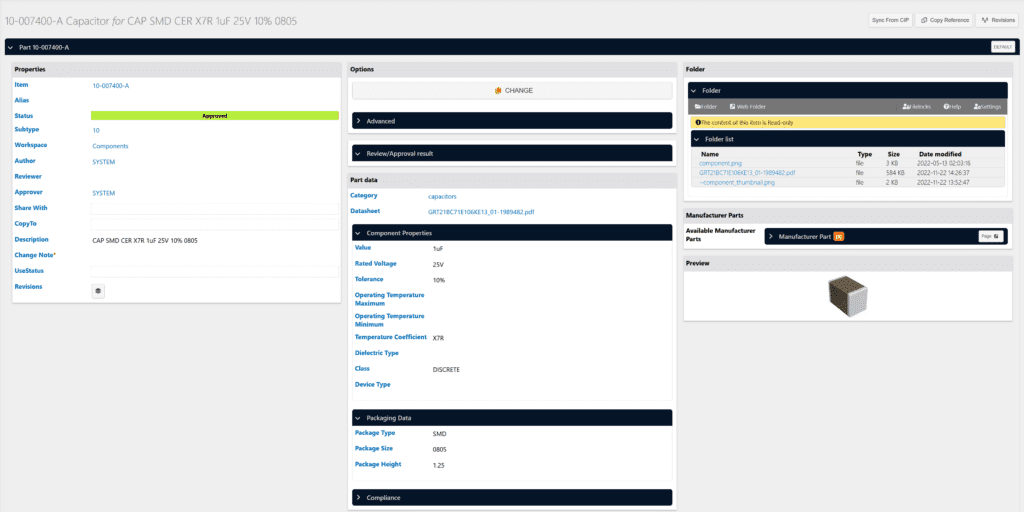The image size is (1024, 512).
Task: Collapse the Review/Approval result section
Action: pos(511,153)
